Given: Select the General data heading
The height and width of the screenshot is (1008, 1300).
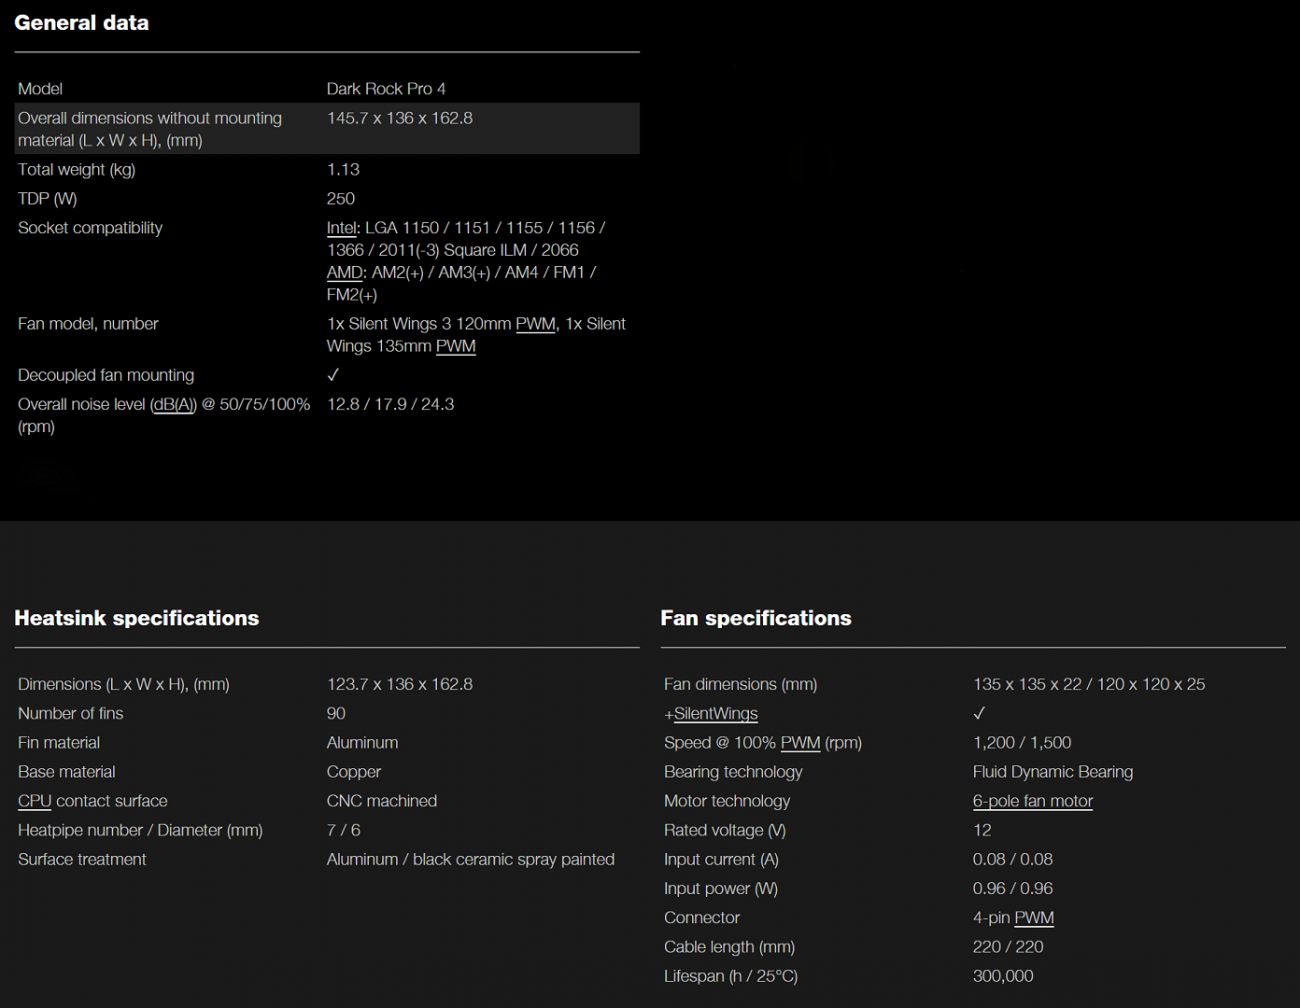Looking at the screenshot, I should click(81, 23).
